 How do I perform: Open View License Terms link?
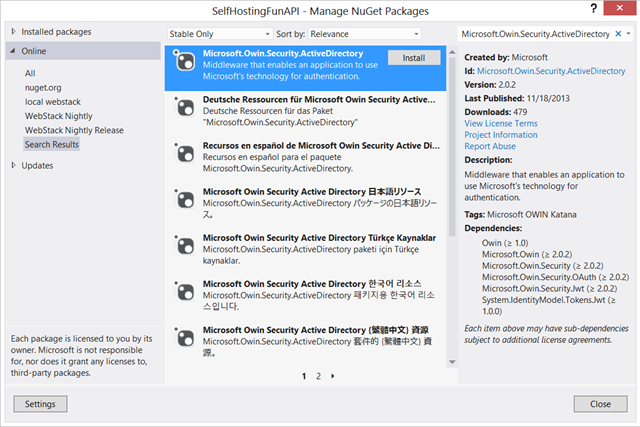pos(501,123)
